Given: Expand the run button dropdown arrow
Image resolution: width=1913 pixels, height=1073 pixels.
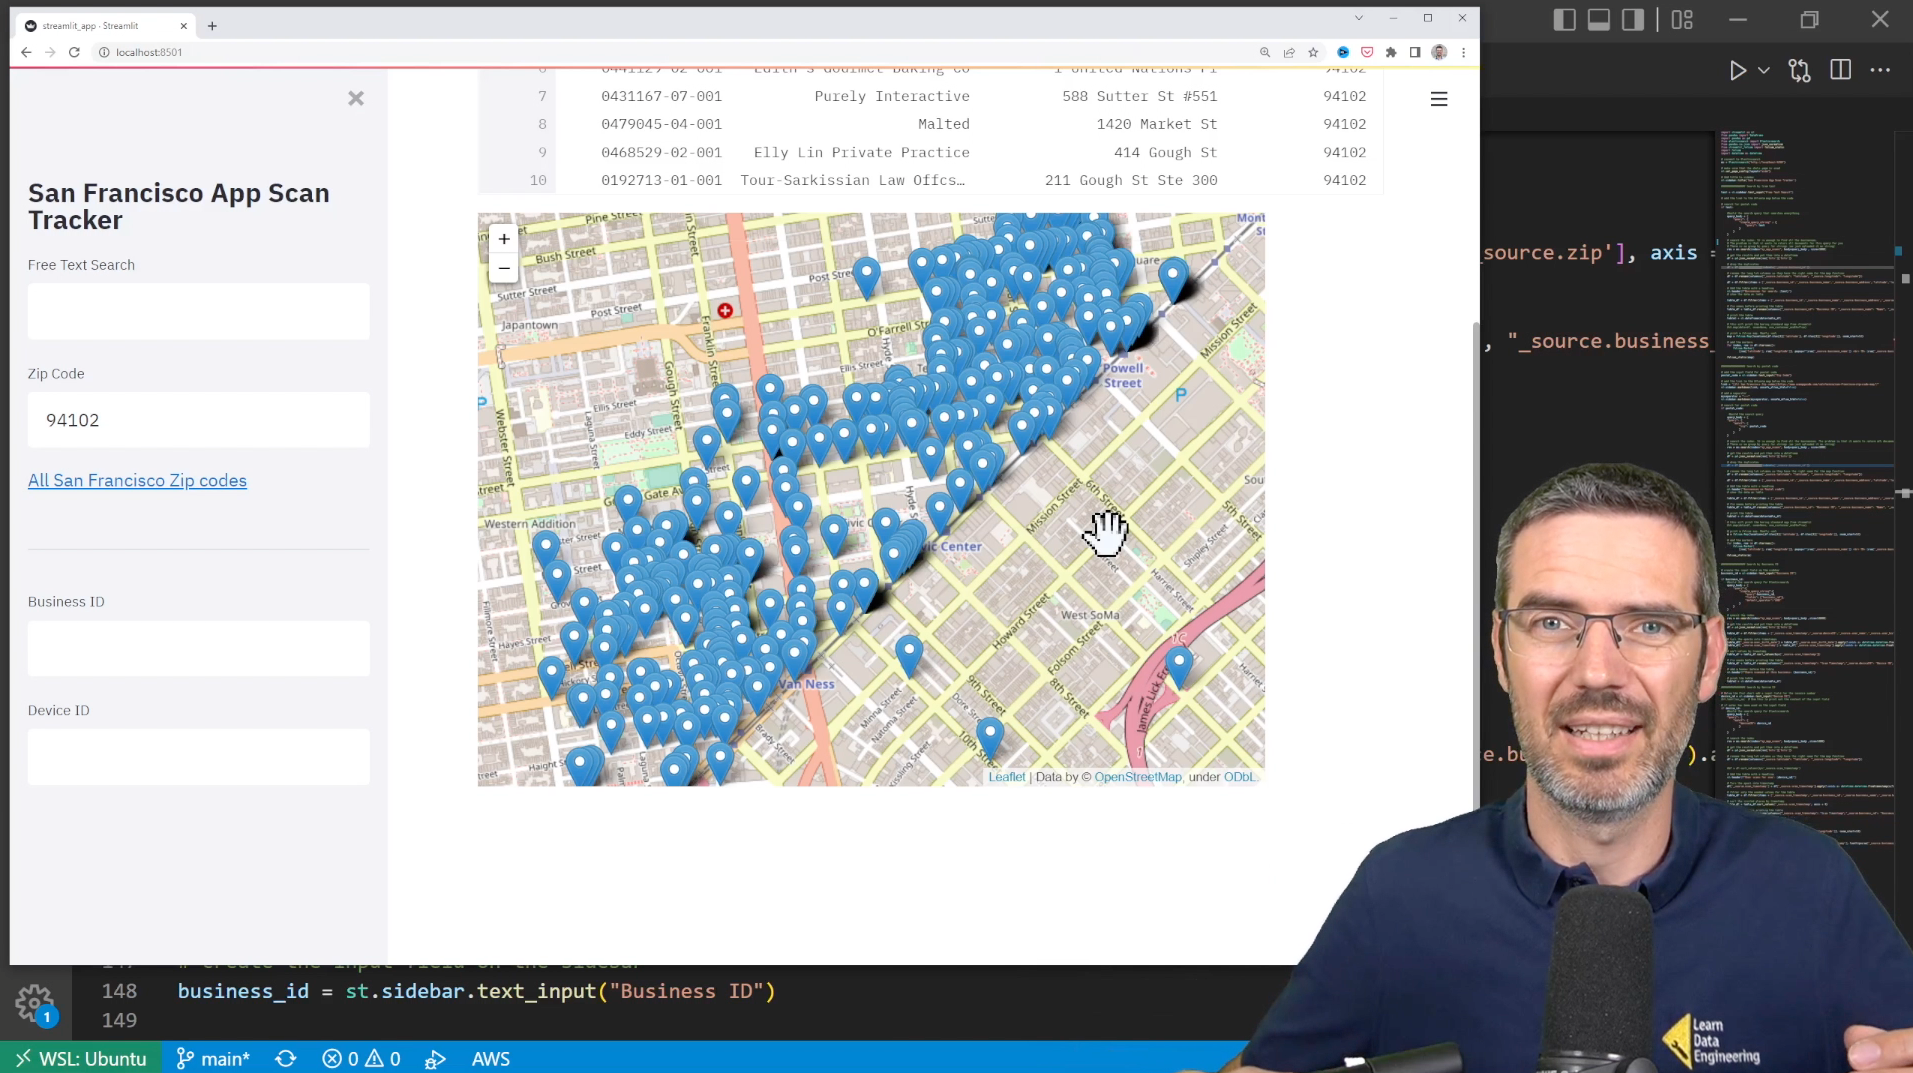Looking at the screenshot, I should (1764, 70).
